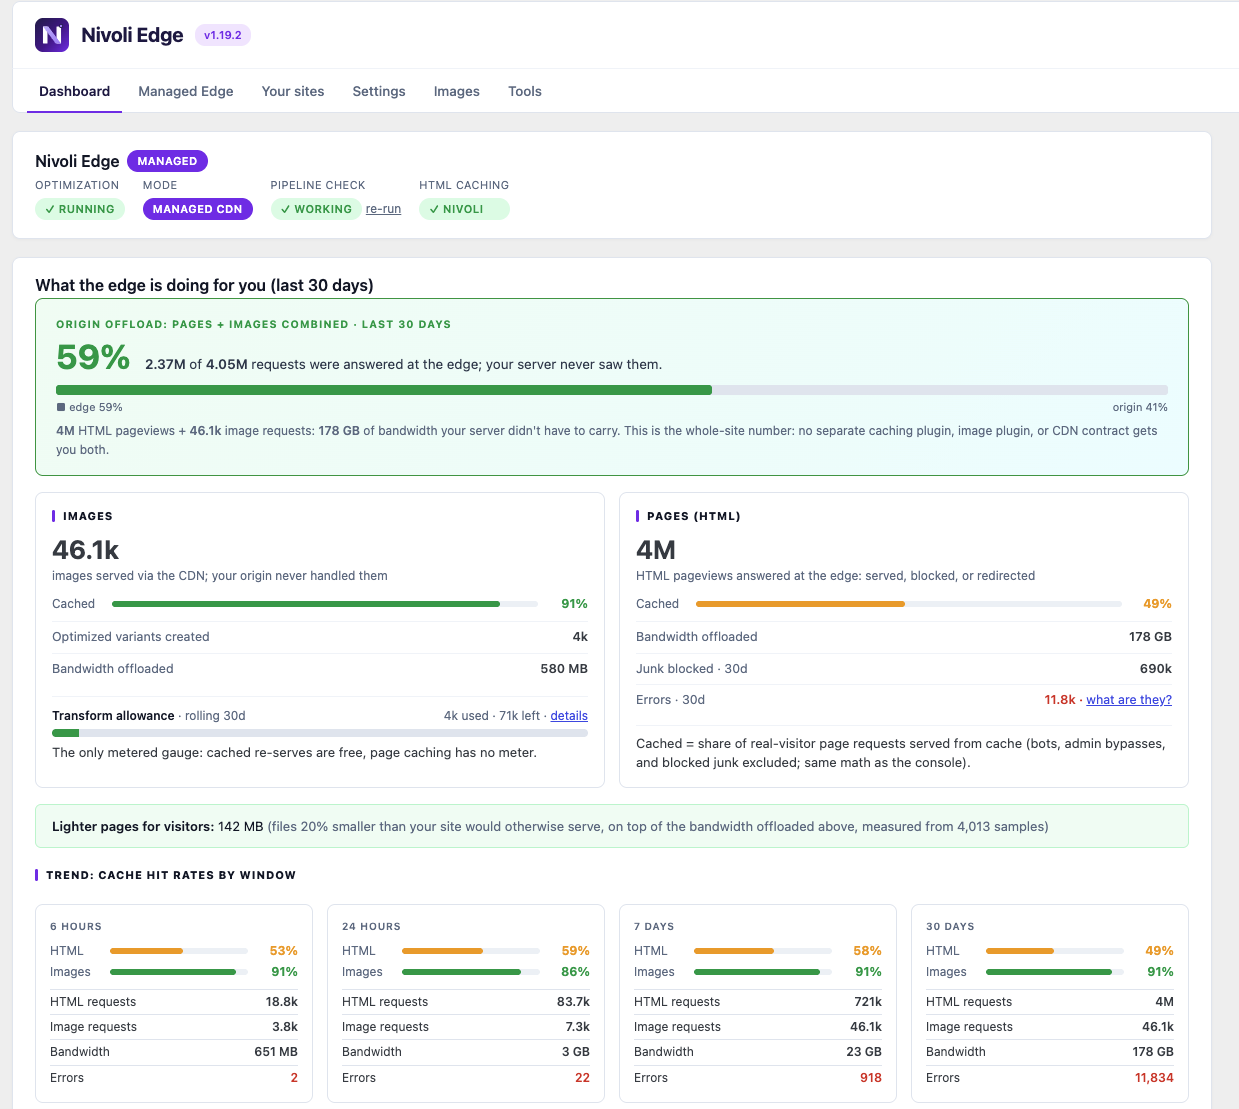Click the origin offload progress bar

(x=612, y=390)
